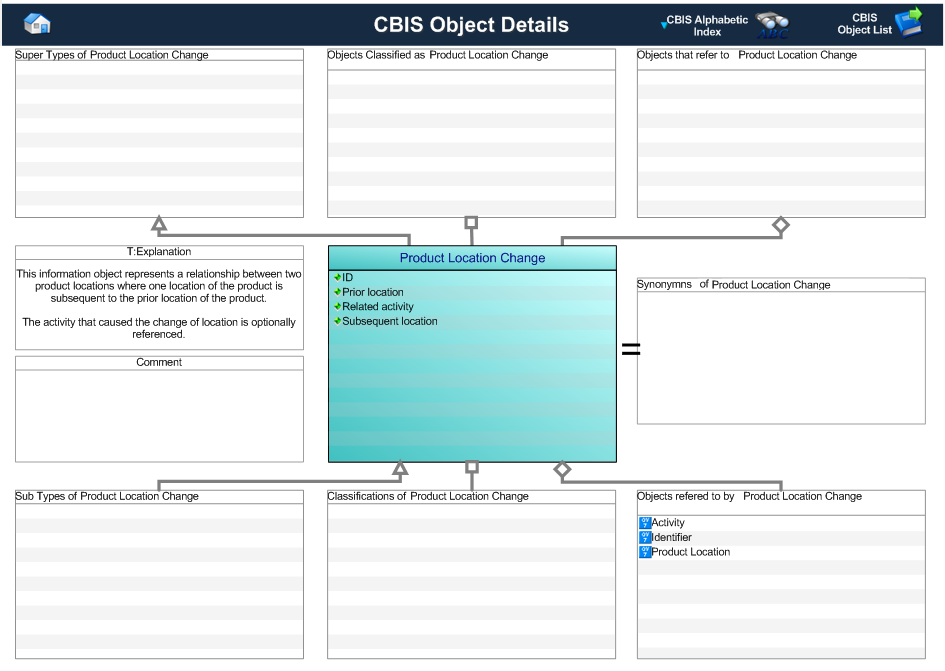Screen dimensions: 945x671
Task: Click the T:Explanation header
Action: pos(159,252)
